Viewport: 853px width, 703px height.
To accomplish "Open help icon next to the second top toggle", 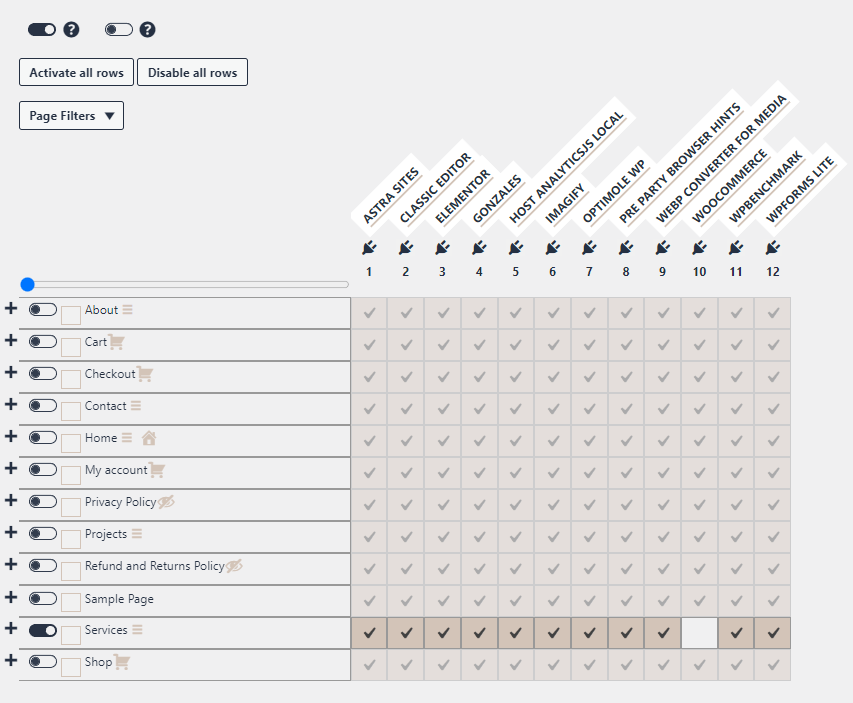I will pyautogui.click(x=147, y=29).
